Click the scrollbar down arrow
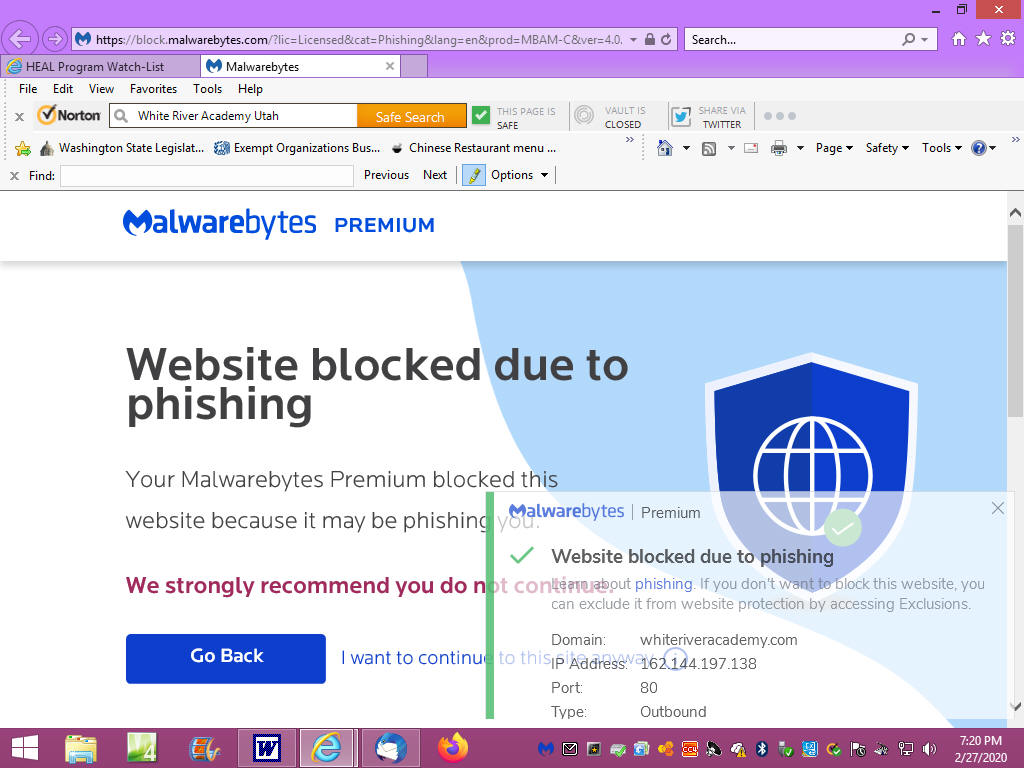1024x768 pixels. 1015,707
